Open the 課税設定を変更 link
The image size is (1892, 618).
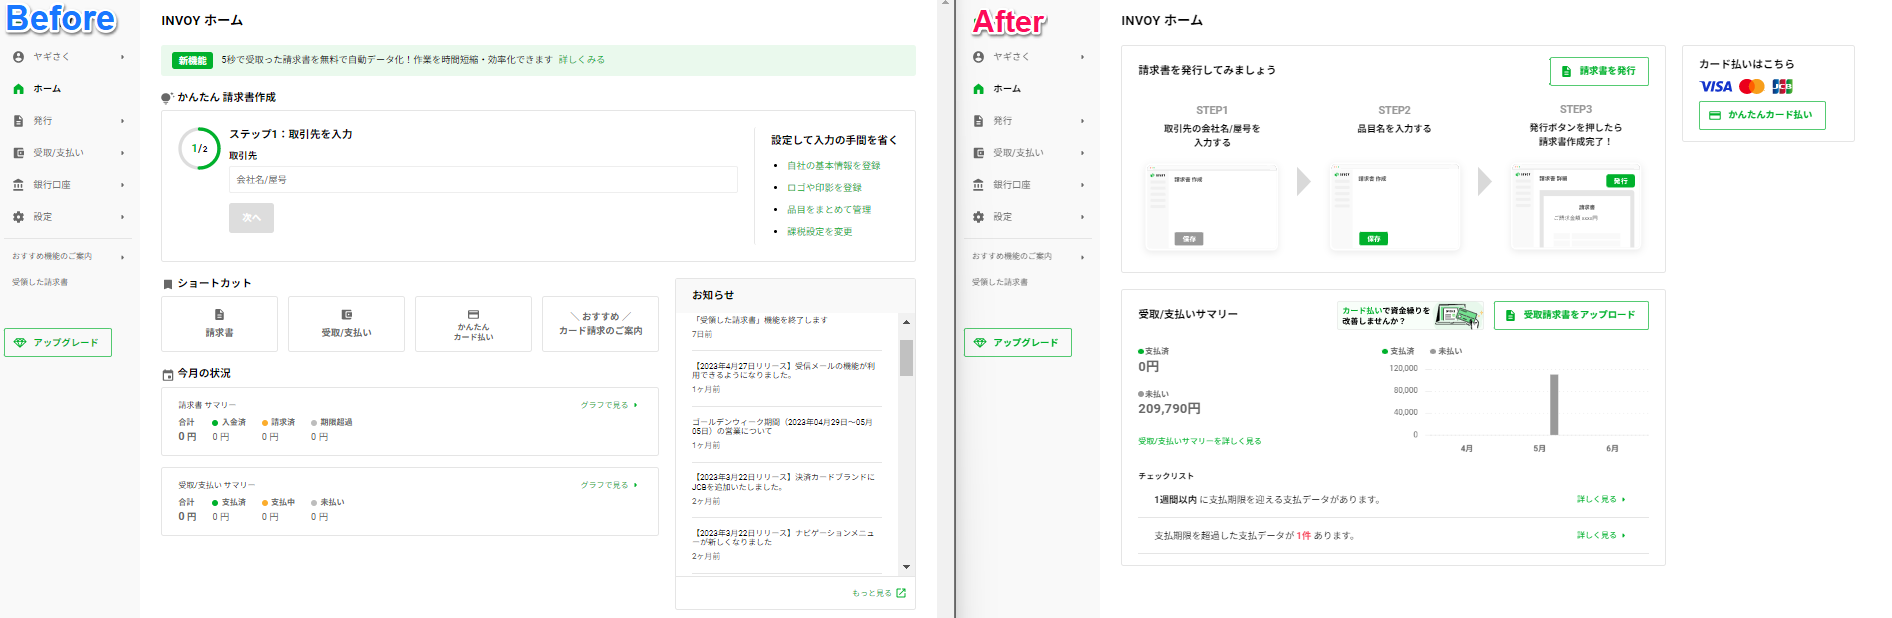pyautogui.click(x=820, y=232)
